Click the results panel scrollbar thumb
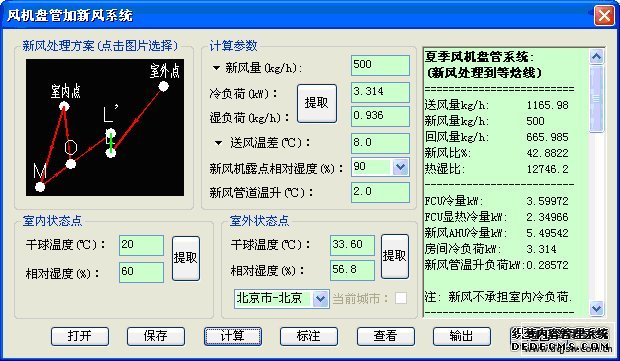620x361 pixels. pos(596,99)
